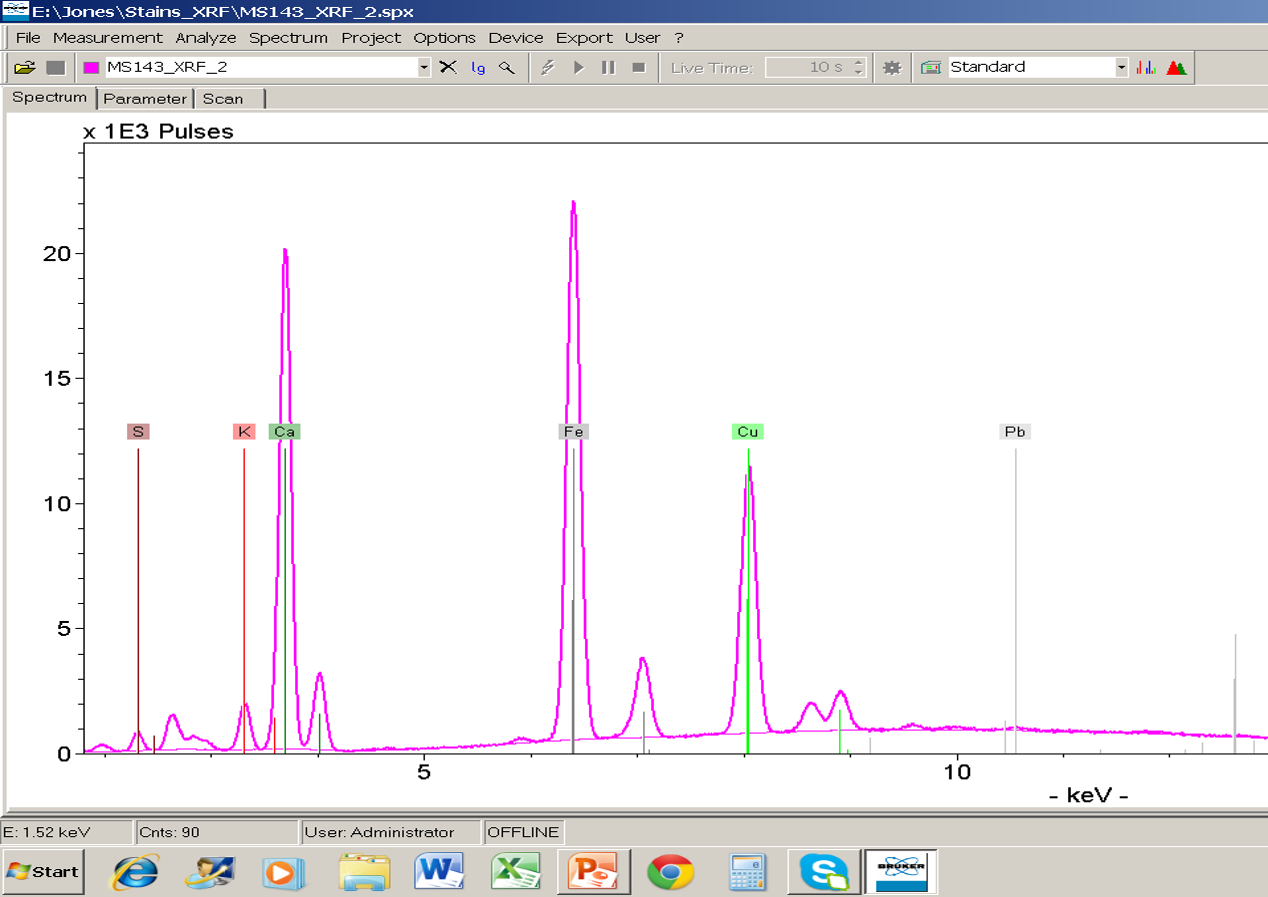Click the Cu element label on spectrum
The height and width of the screenshot is (897, 1268).
point(747,432)
